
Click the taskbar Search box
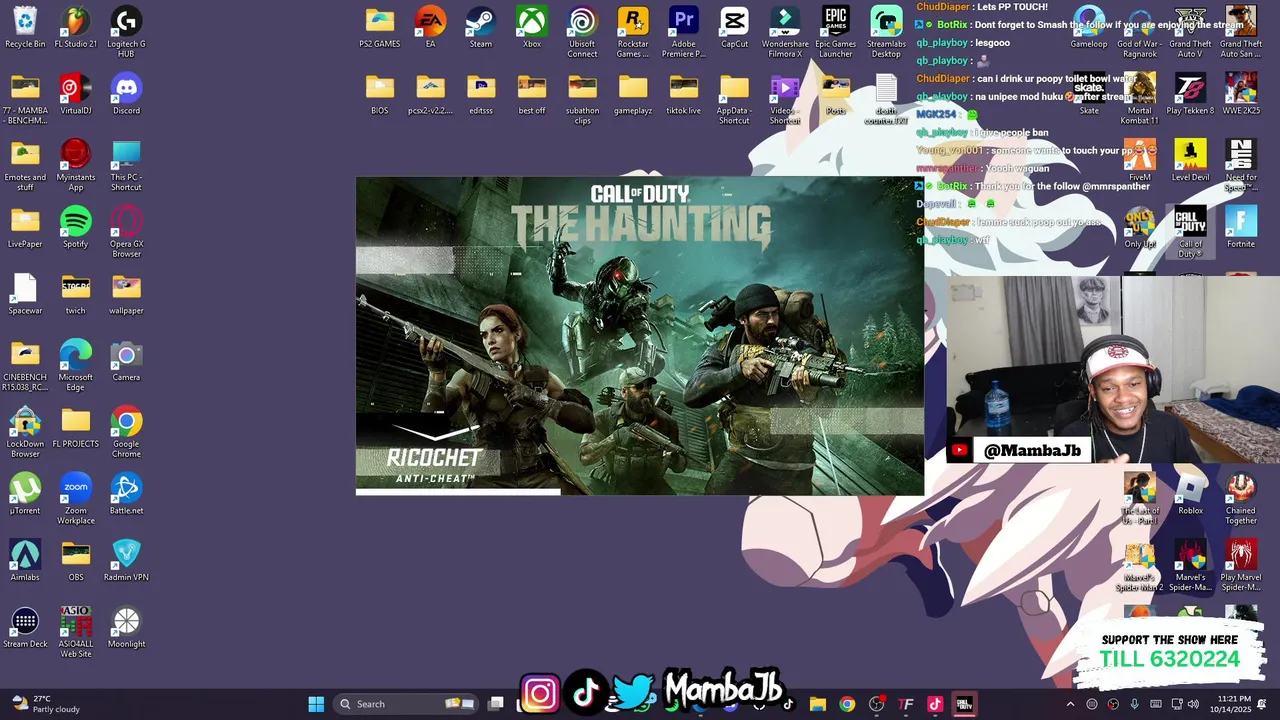pos(406,704)
